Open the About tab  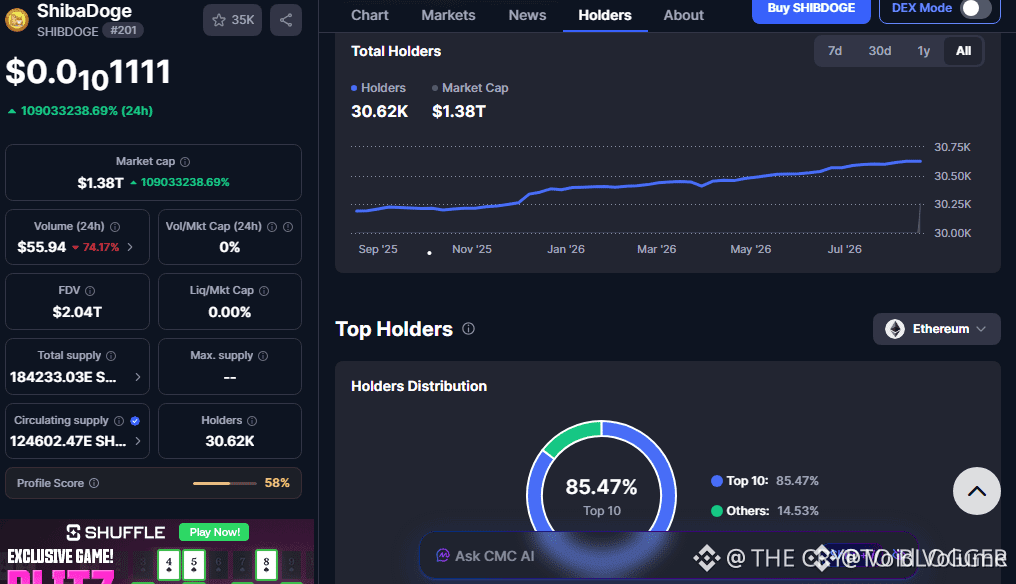pyautogui.click(x=684, y=15)
